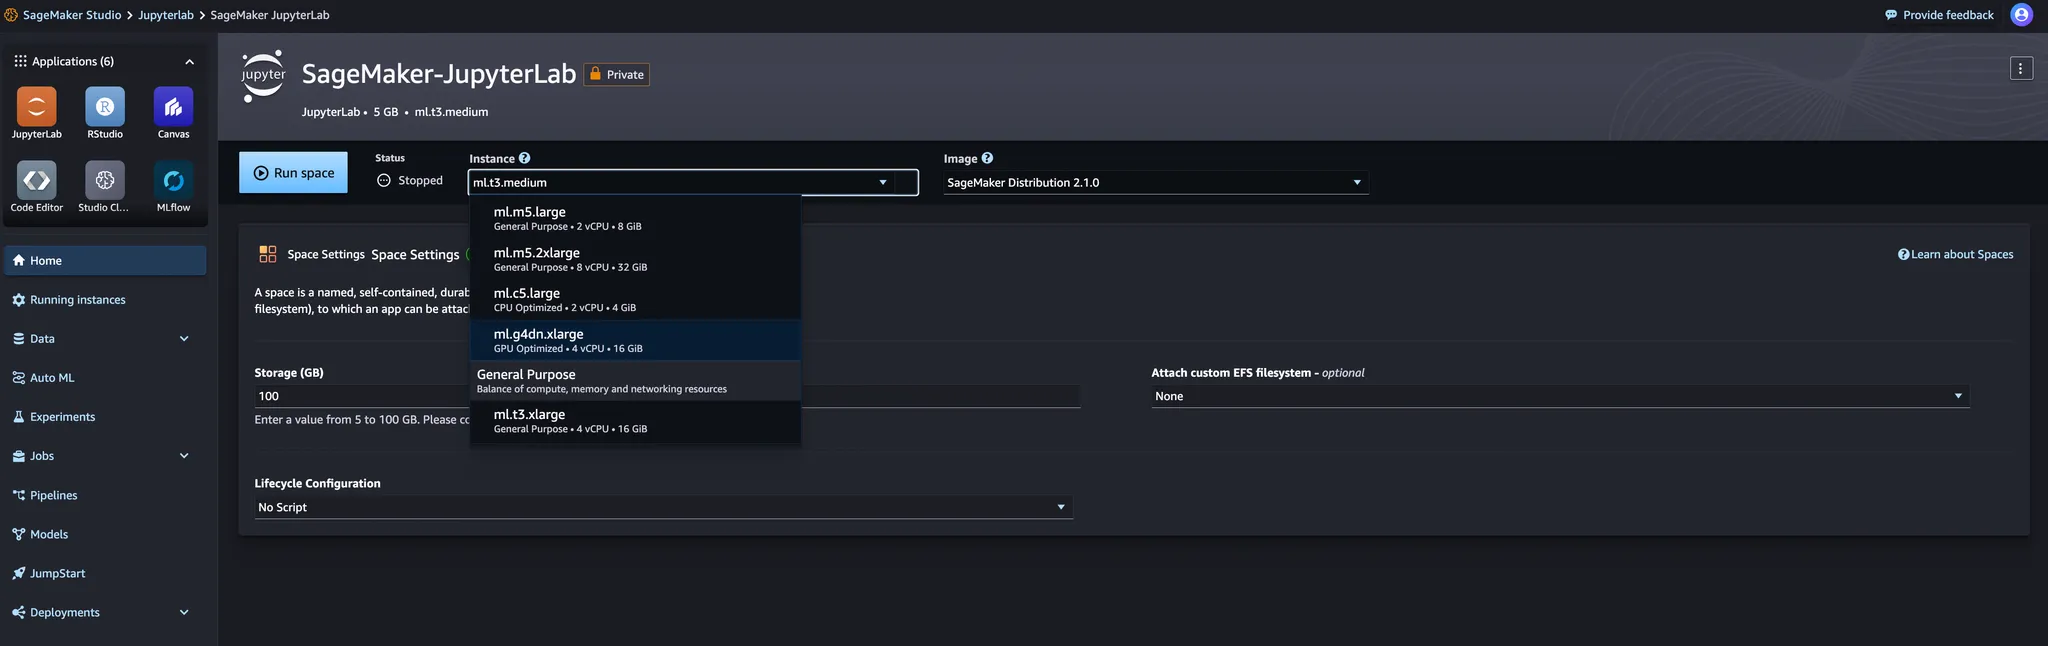Click the Provide feedback link

(1939, 15)
